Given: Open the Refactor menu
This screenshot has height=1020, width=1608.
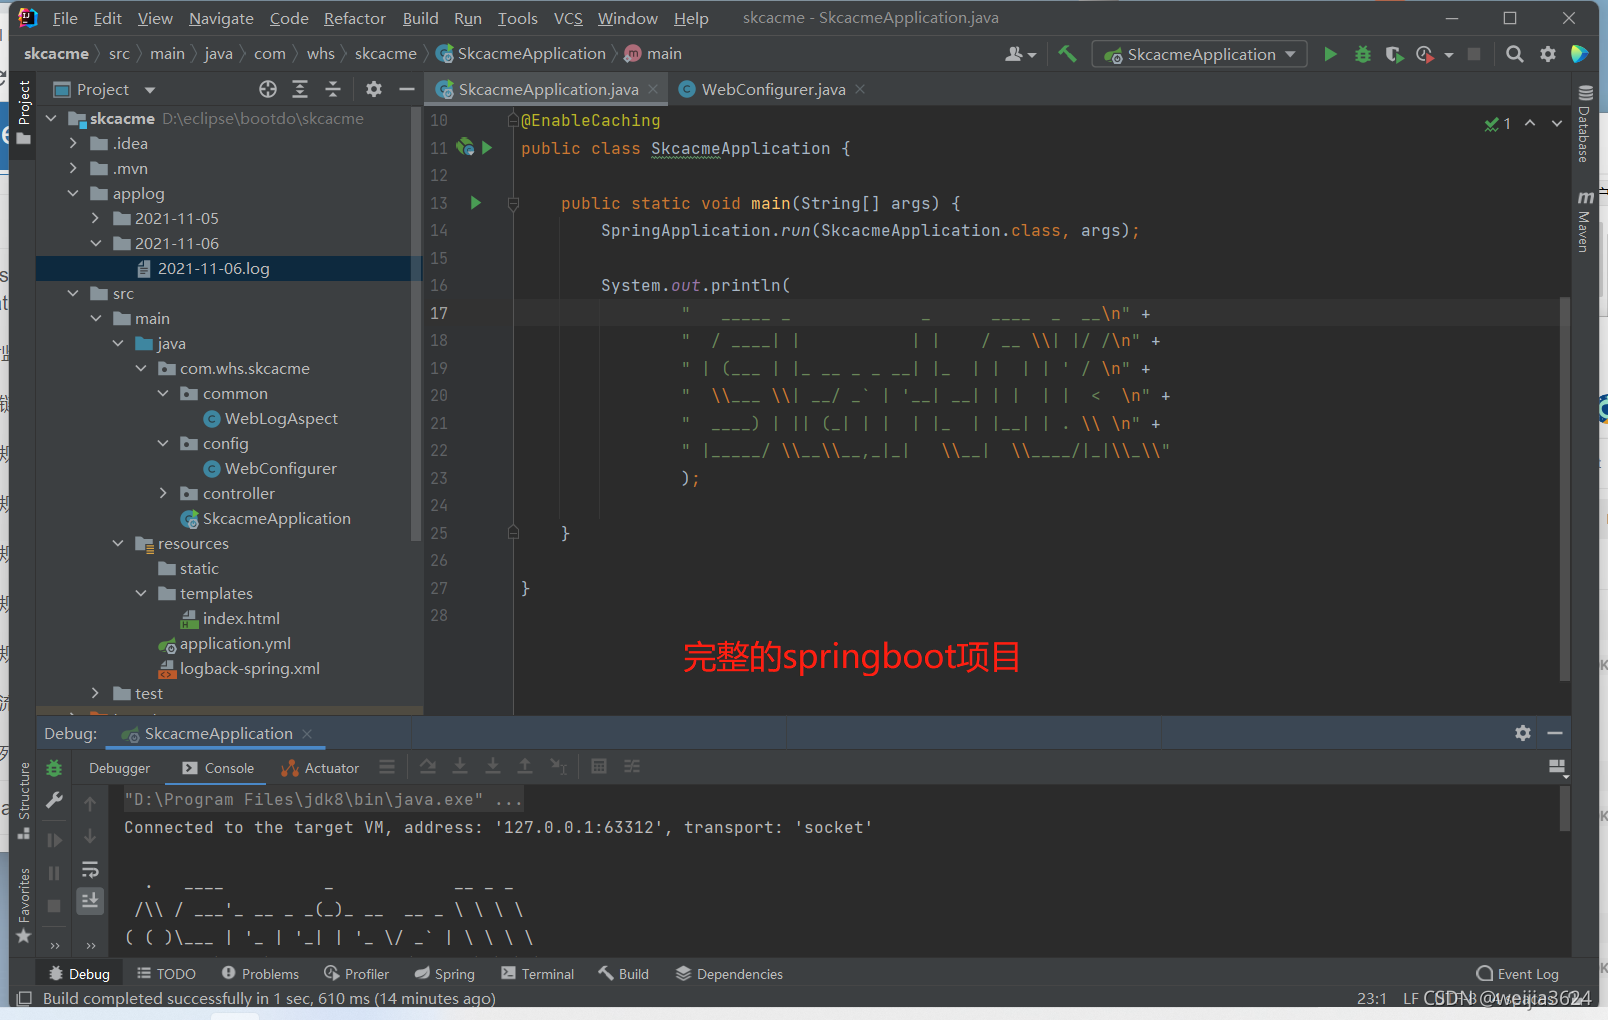Looking at the screenshot, I should pyautogui.click(x=354, y=18).
